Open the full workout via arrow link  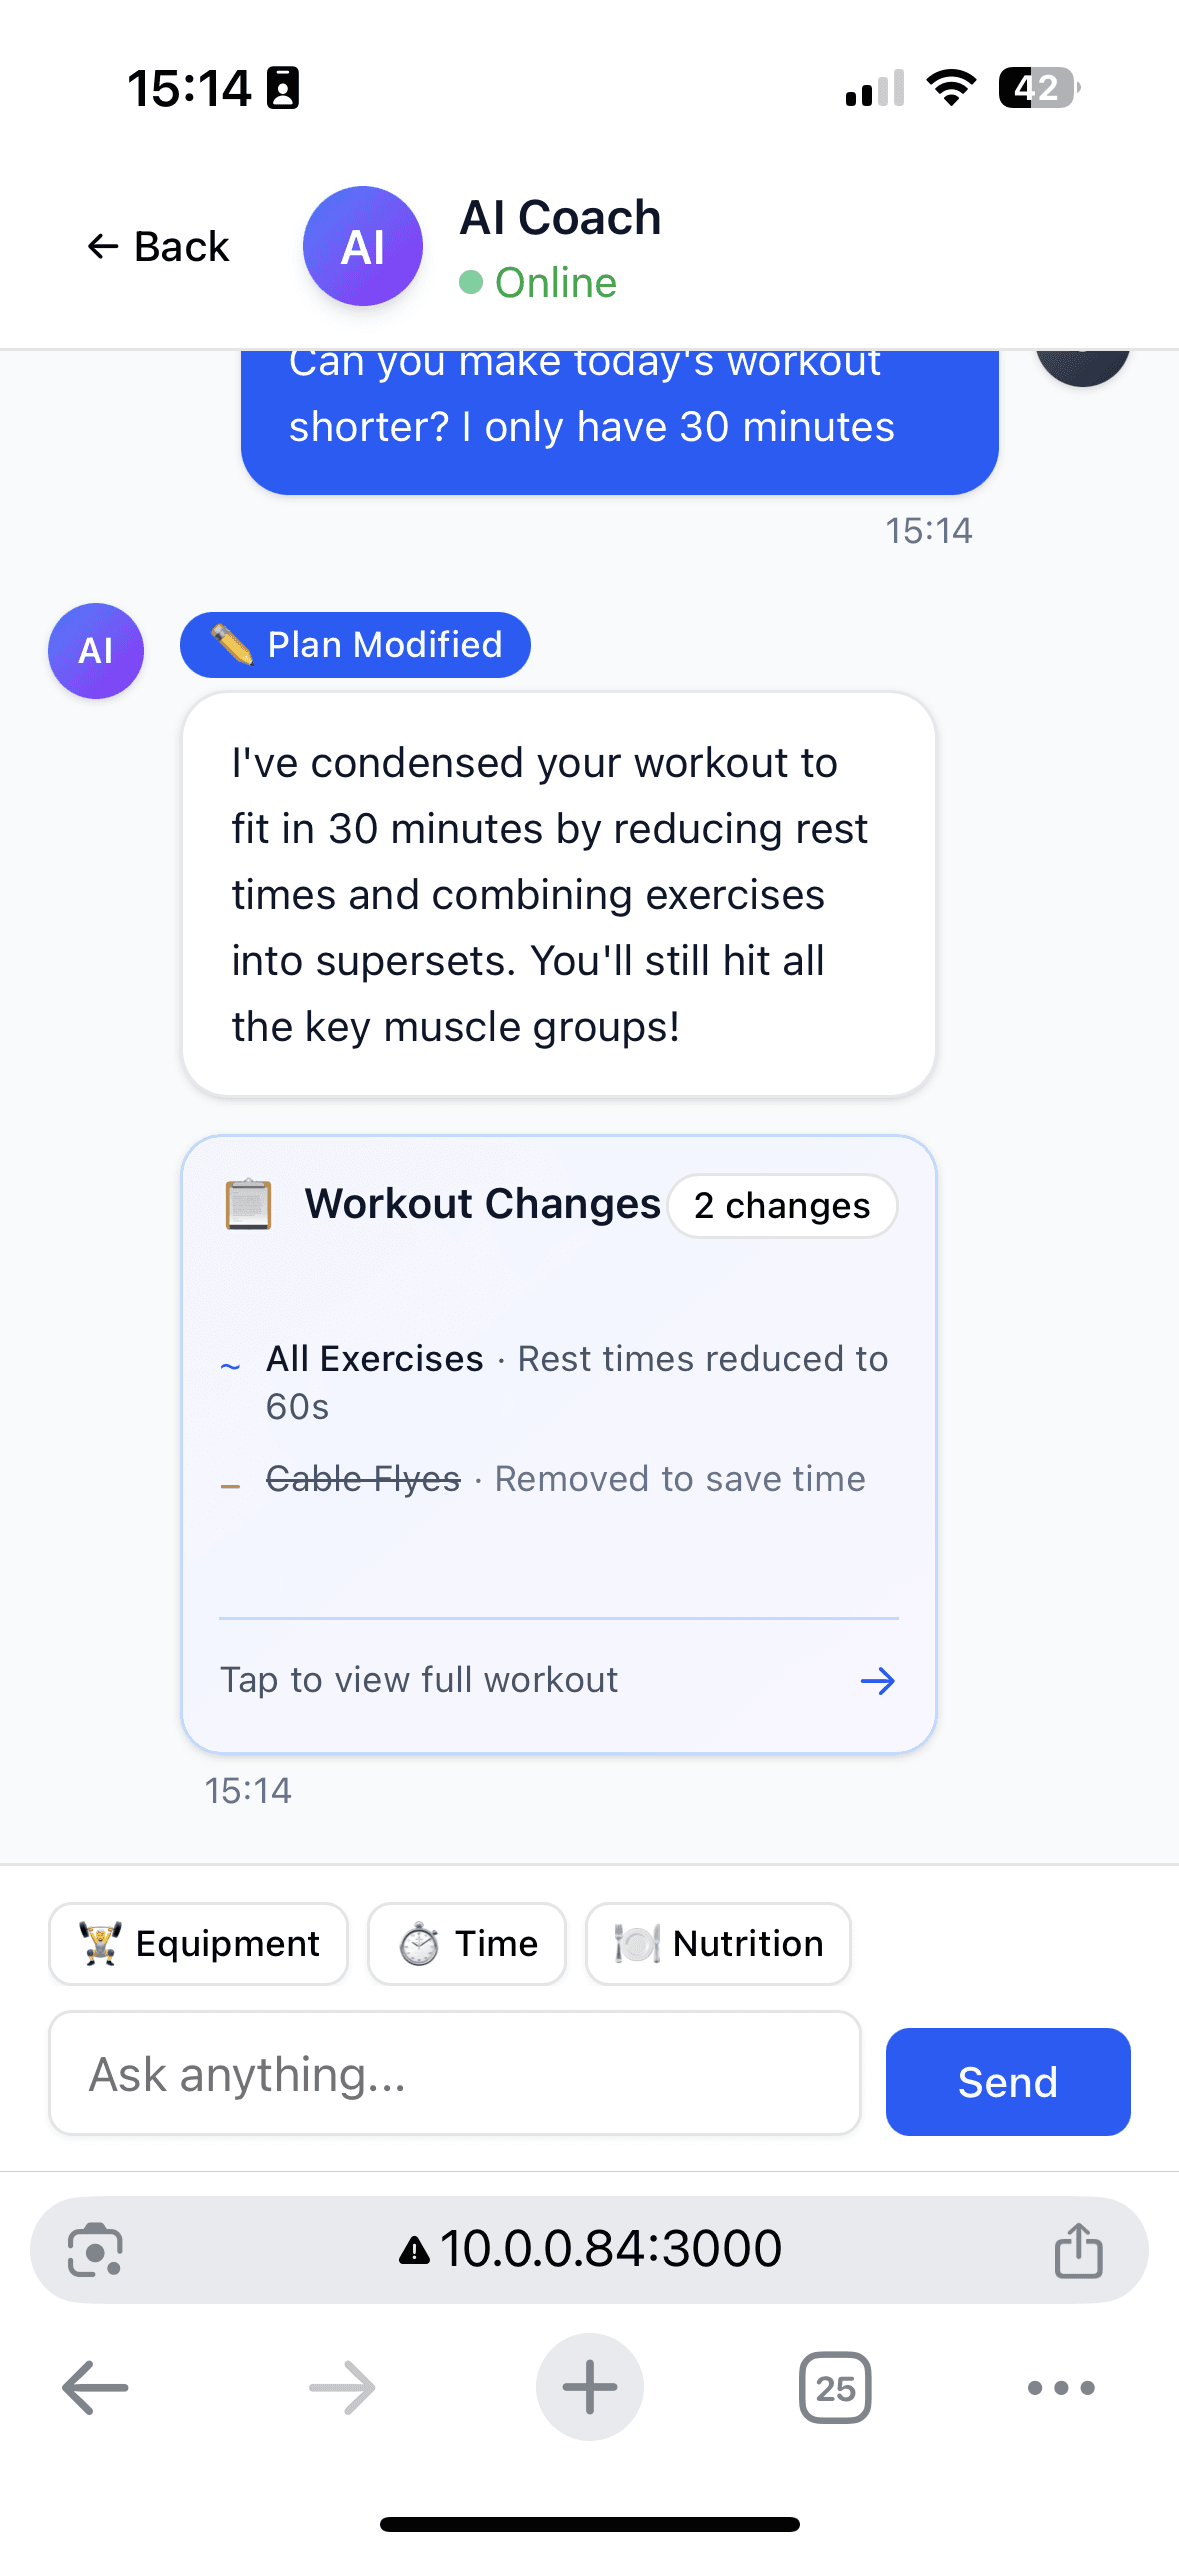tap(877, 1680)
